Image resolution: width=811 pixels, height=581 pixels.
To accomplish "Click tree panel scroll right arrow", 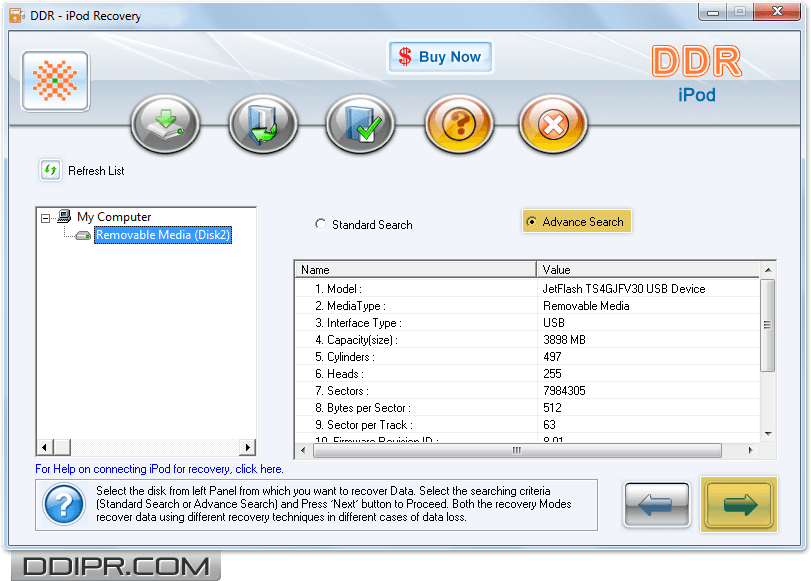I will pos(248,447).
